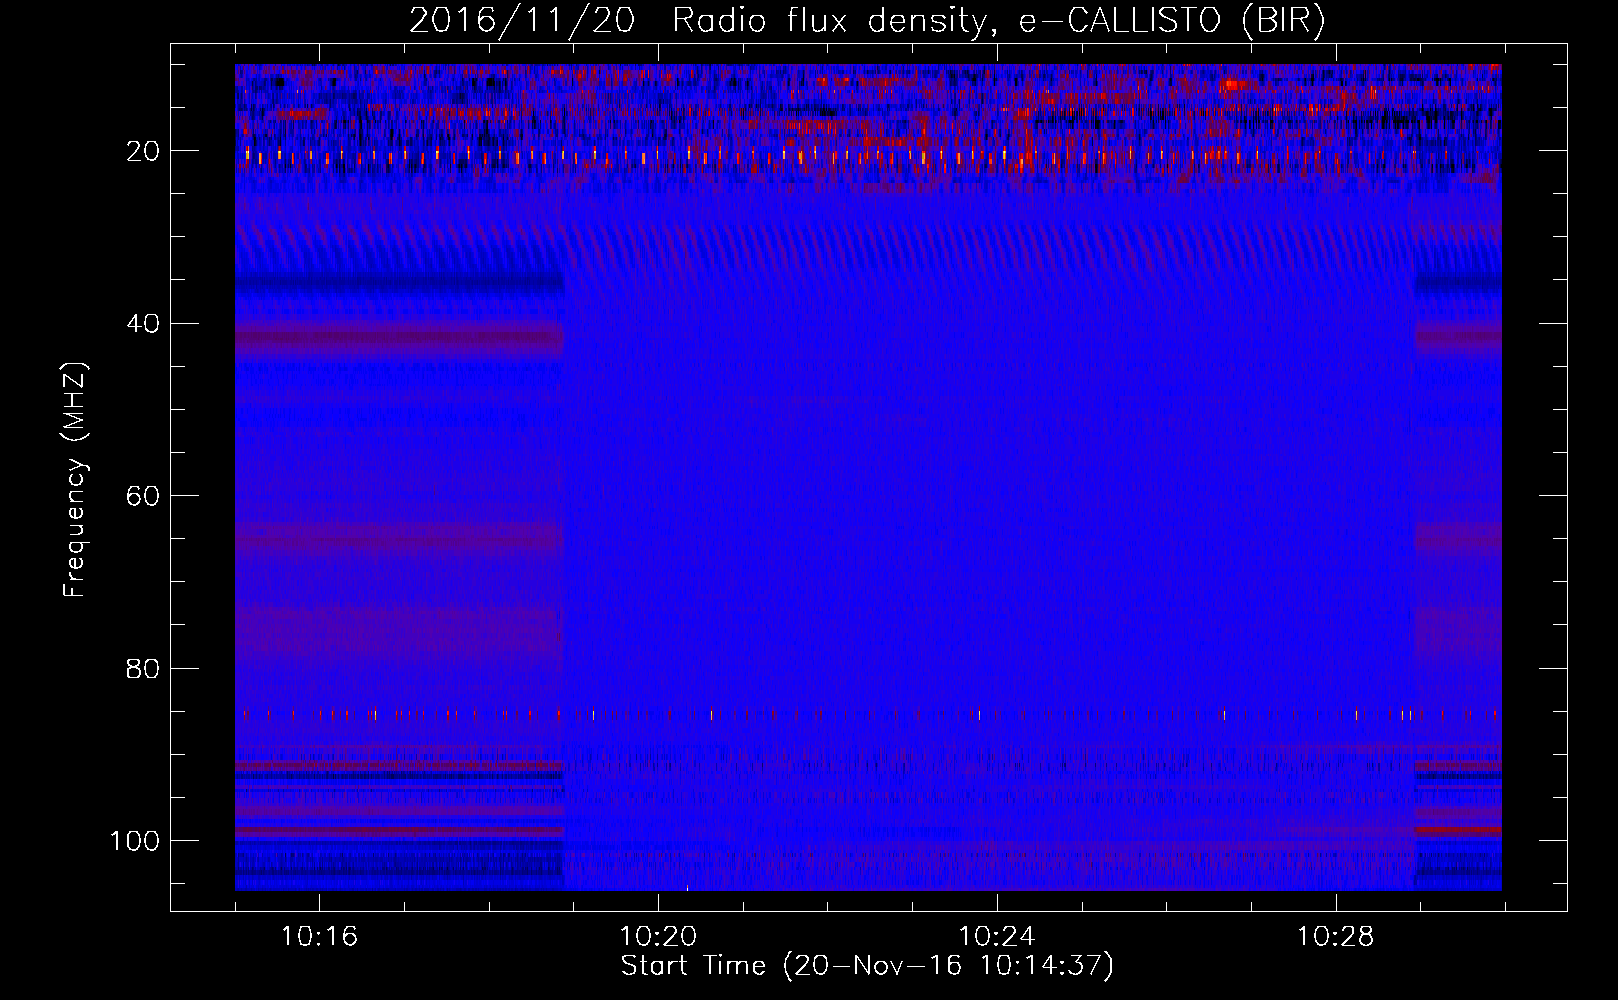The height and width of the screenshot is (1000, 1618).
Task: Click the 10:20 time tick label
Action: 658,937
